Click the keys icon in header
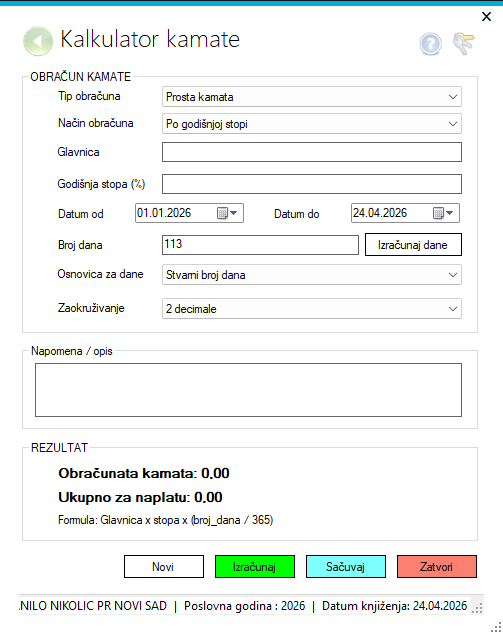503x633 pixels. 463,43
